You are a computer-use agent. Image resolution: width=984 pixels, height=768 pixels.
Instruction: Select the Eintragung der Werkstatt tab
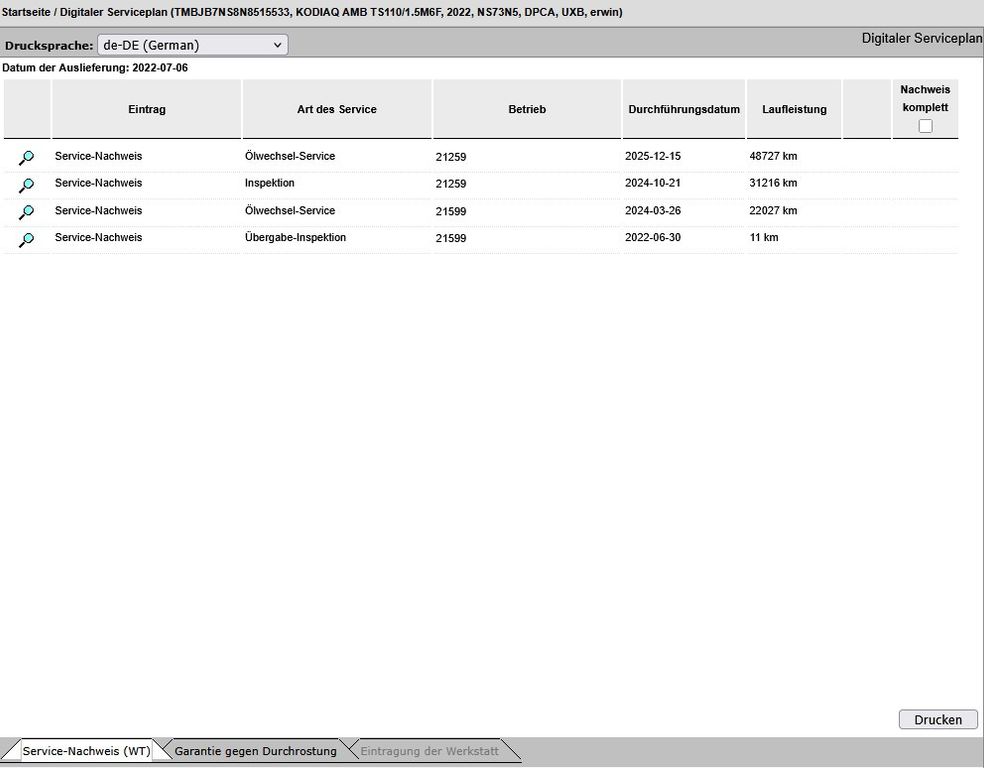tap(429, 750)
